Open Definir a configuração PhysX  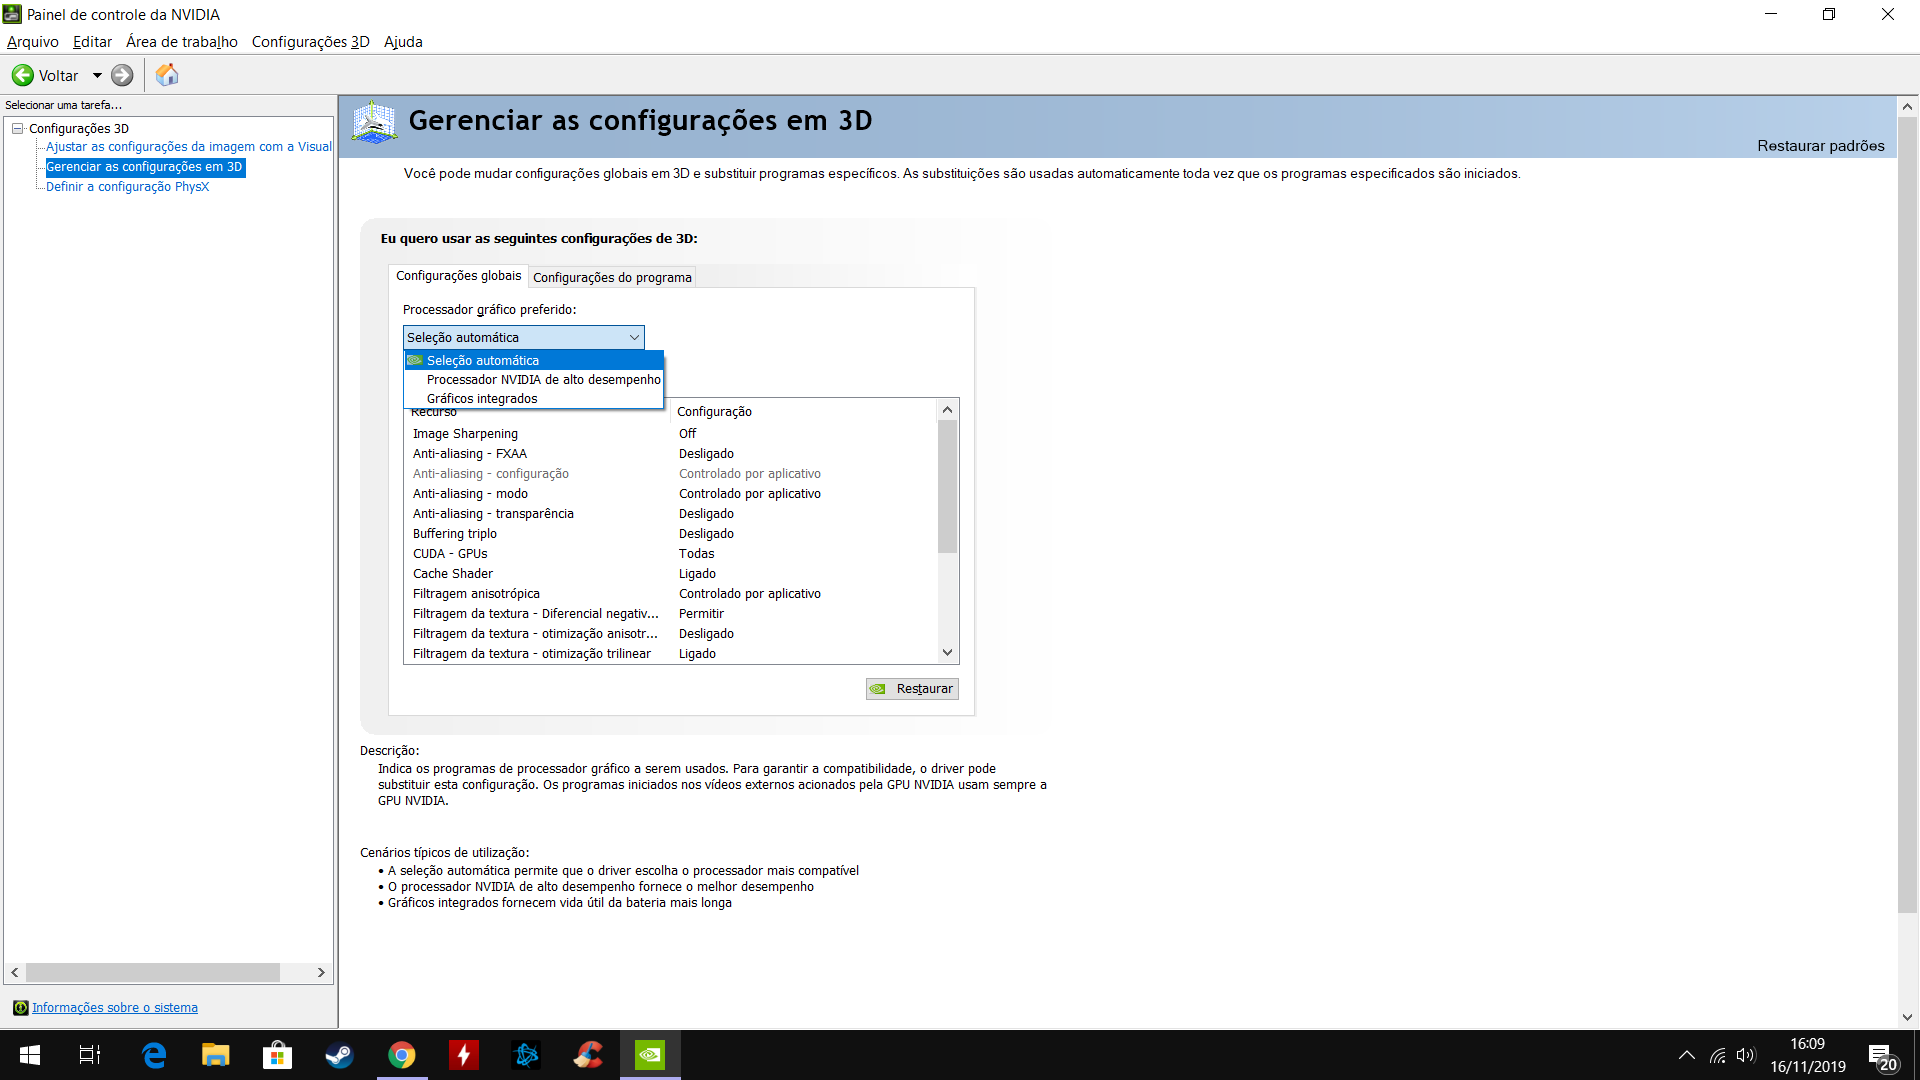(127, 187)
